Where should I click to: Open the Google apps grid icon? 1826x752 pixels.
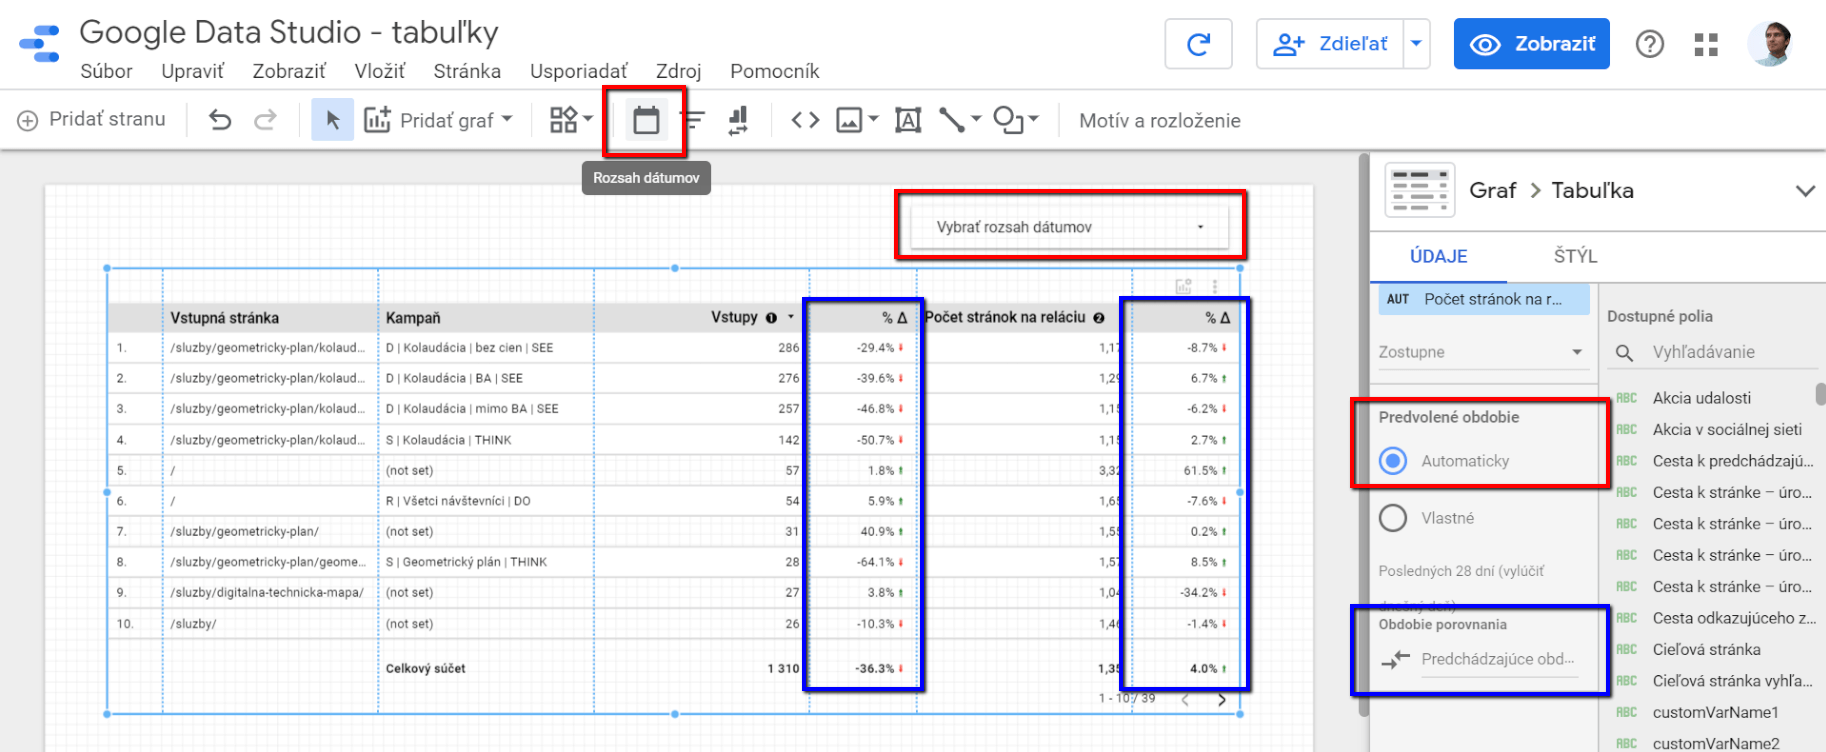1706,44
